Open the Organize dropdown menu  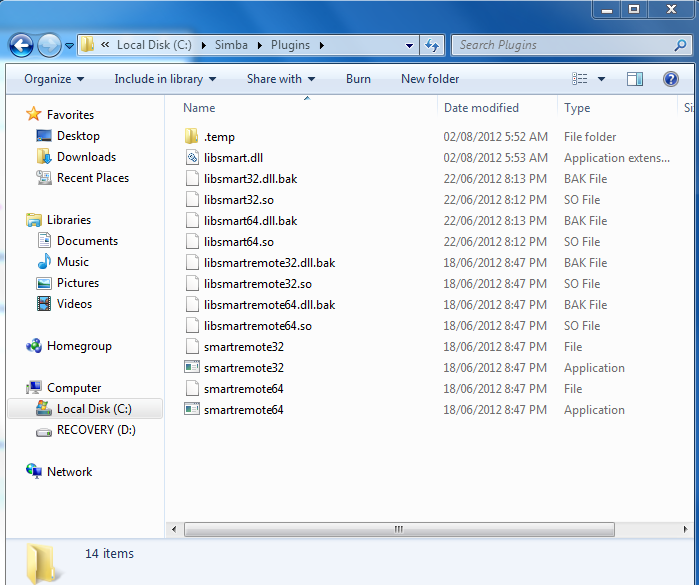click(54, 79)
